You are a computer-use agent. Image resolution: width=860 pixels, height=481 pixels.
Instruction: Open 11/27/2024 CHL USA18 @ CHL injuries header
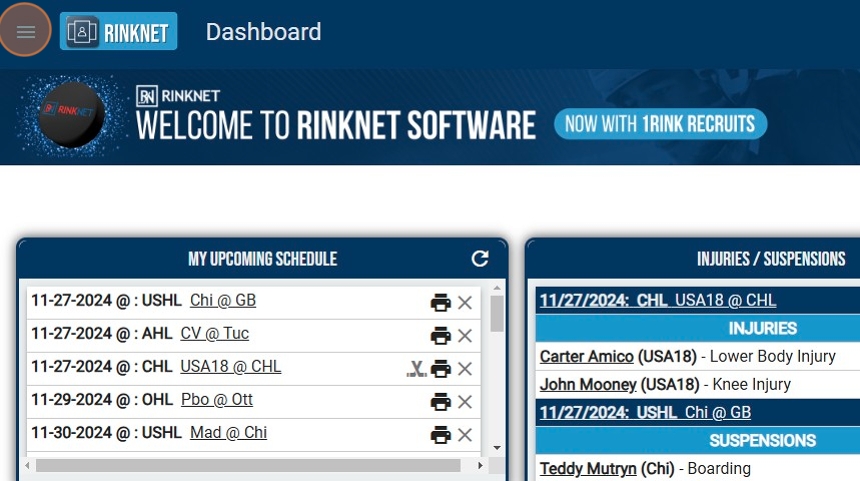[x=658, y=300]
